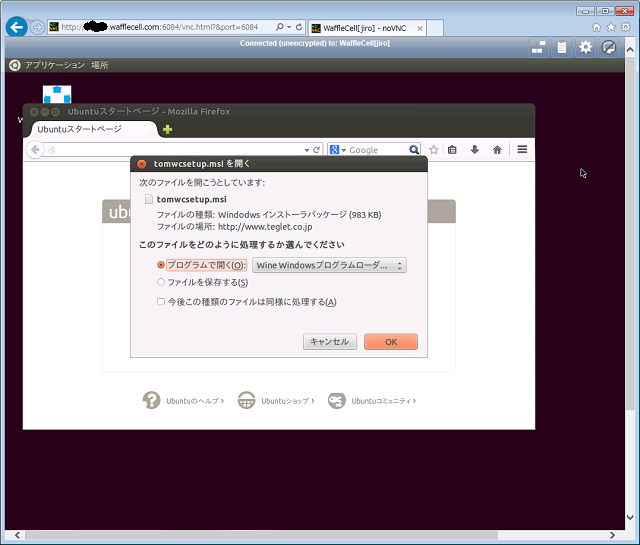Open 場所 menu
Screen dimensions: 640x545
point(100,65)
